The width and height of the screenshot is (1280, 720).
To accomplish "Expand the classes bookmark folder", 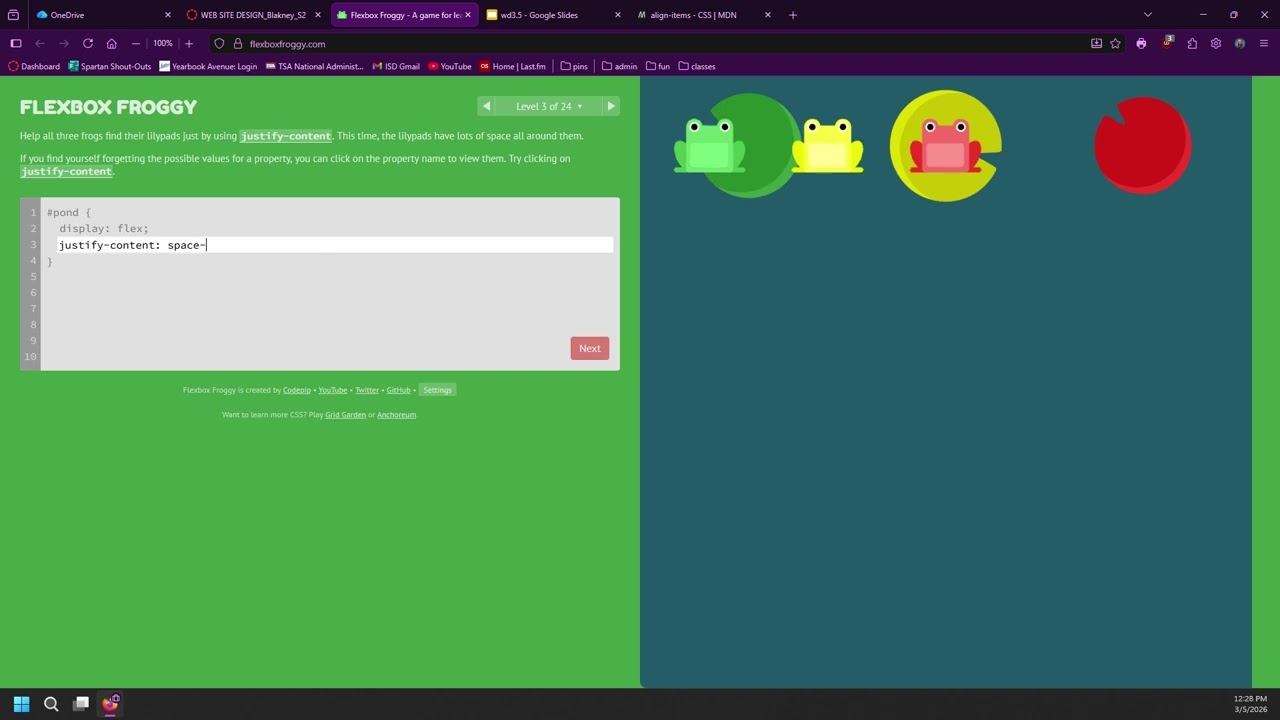I will (x=697, y=66).
